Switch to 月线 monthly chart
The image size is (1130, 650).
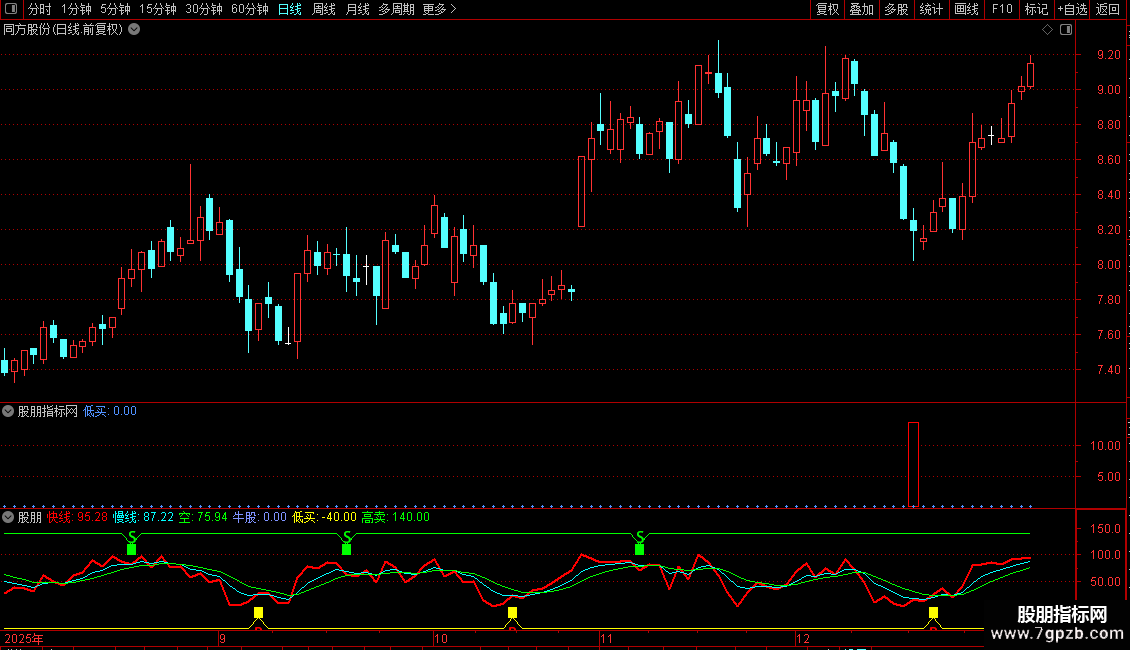coord(357,9)
